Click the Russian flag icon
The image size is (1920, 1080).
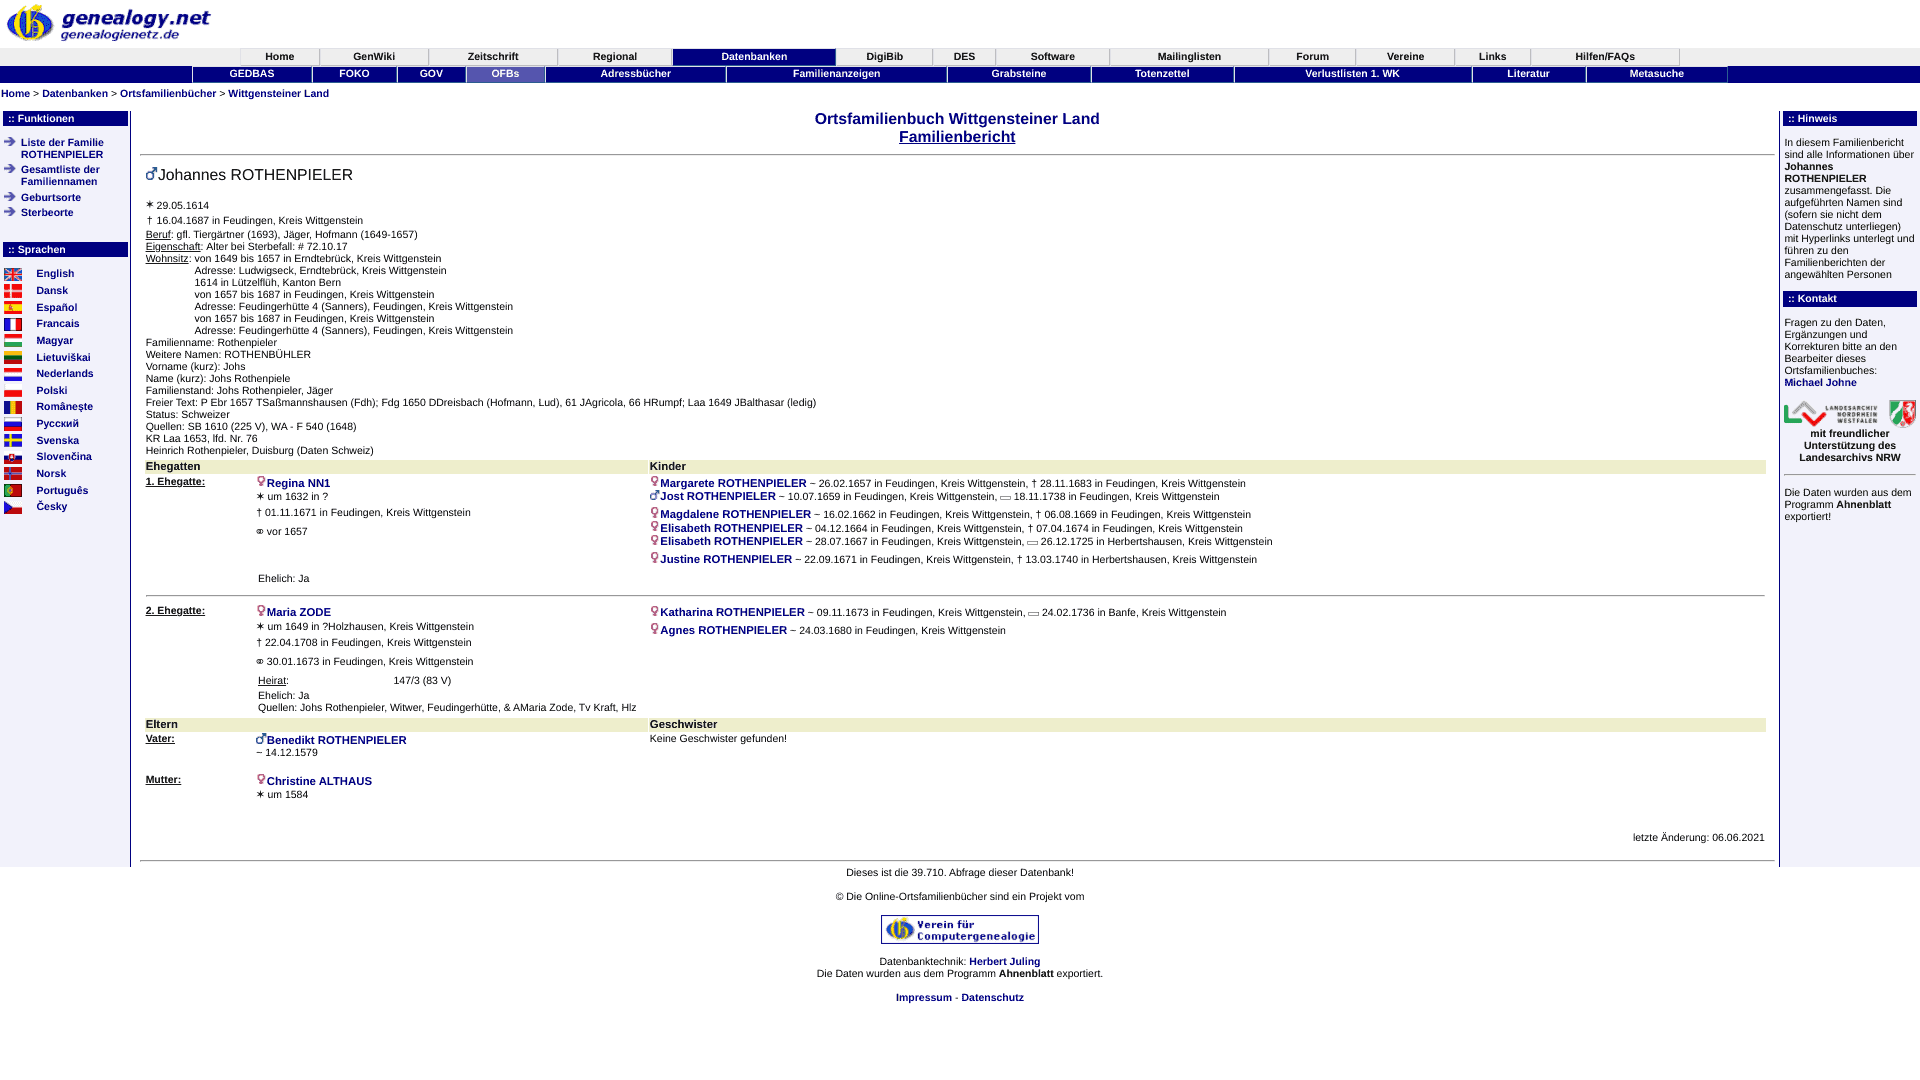click(x=13, y=424)
